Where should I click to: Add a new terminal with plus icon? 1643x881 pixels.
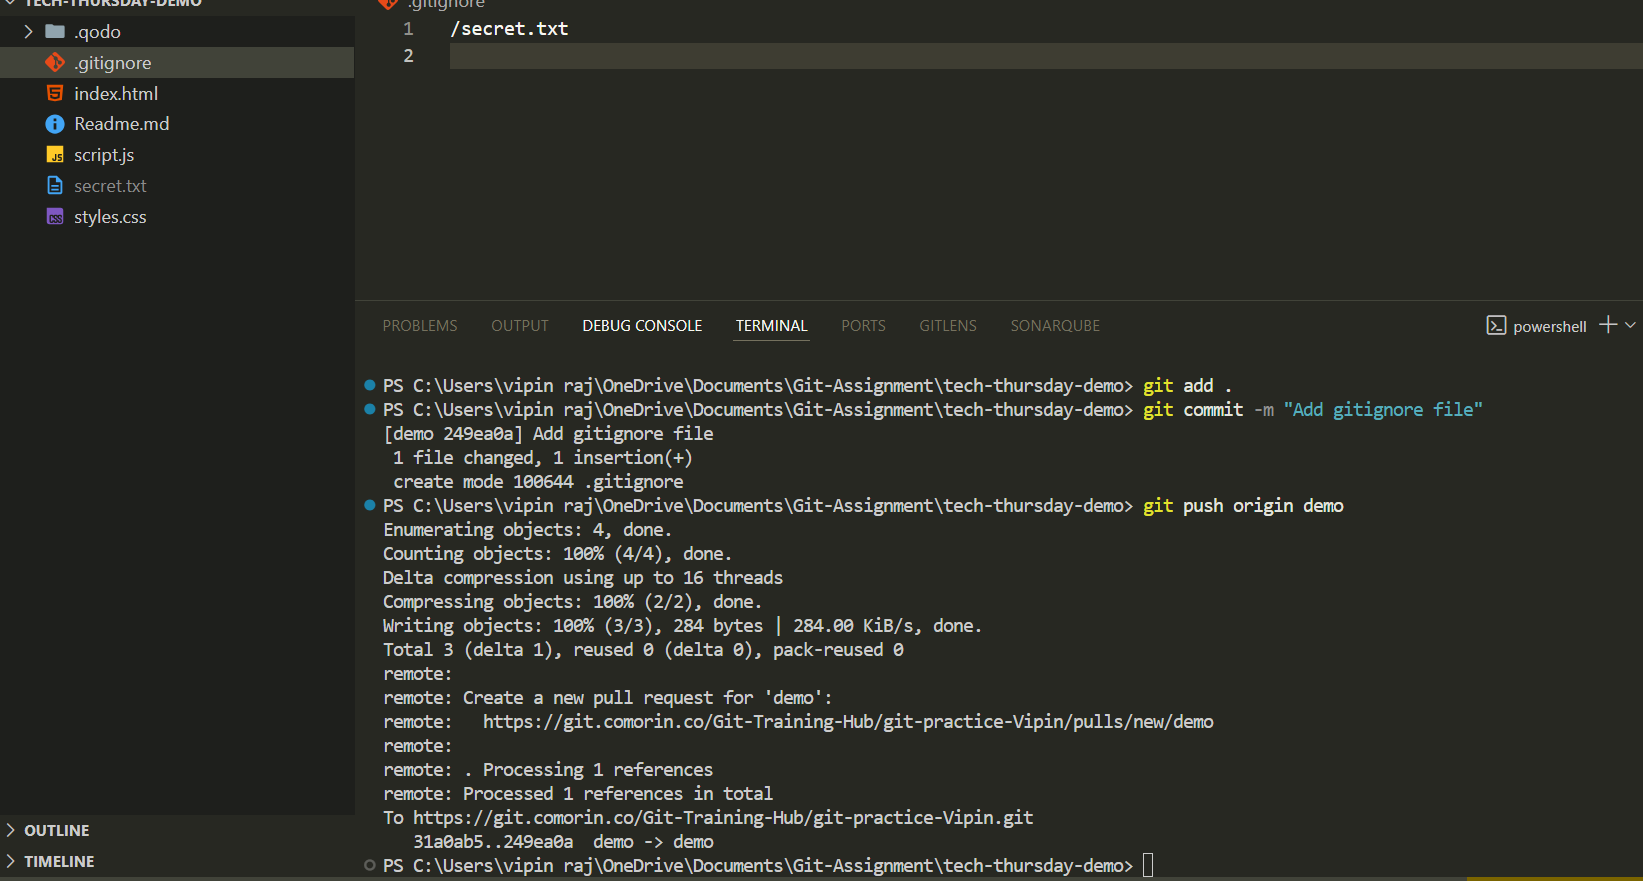[x=1608, y=325]
